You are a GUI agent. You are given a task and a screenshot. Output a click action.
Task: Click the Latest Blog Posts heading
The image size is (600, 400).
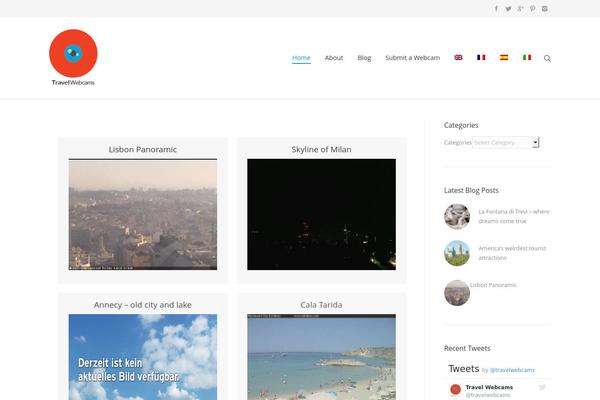[x=471, y=190]
